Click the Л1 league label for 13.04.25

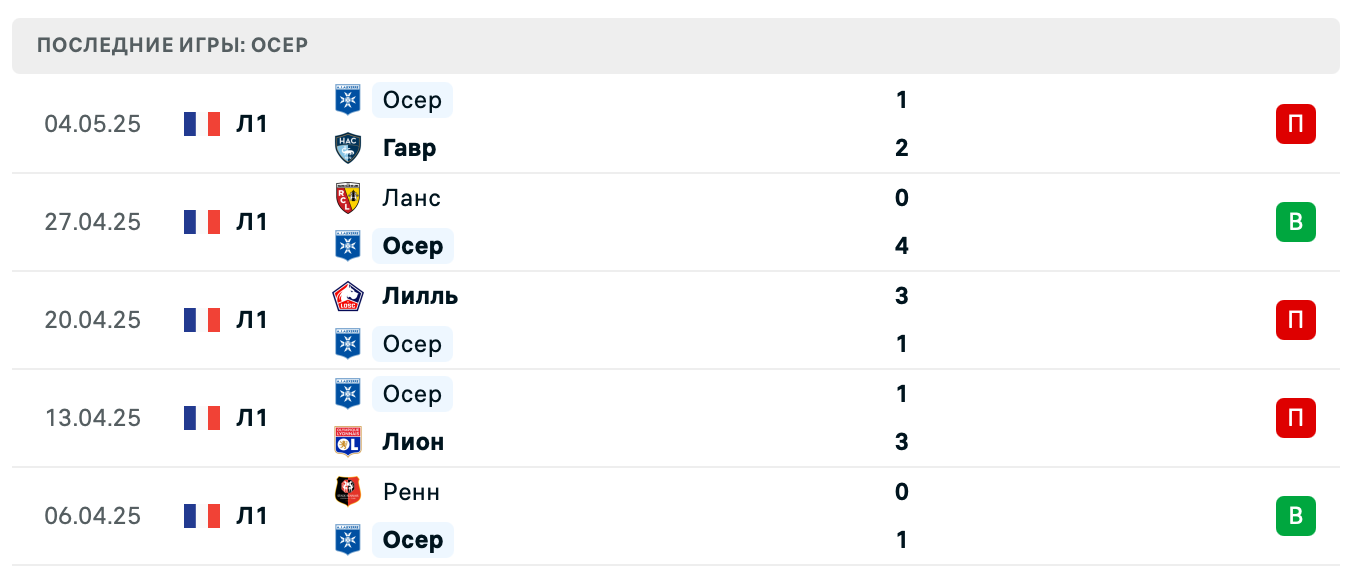(252, 418)
